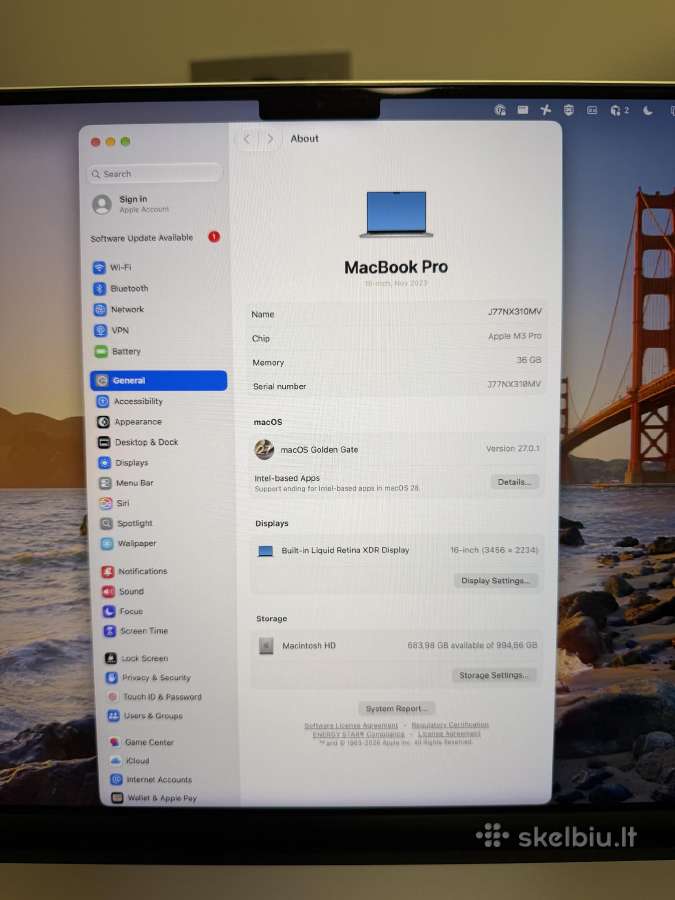Select Battery icon in sidebar
675x900 pixels.
pyautogui.click(x=101, y=351)
